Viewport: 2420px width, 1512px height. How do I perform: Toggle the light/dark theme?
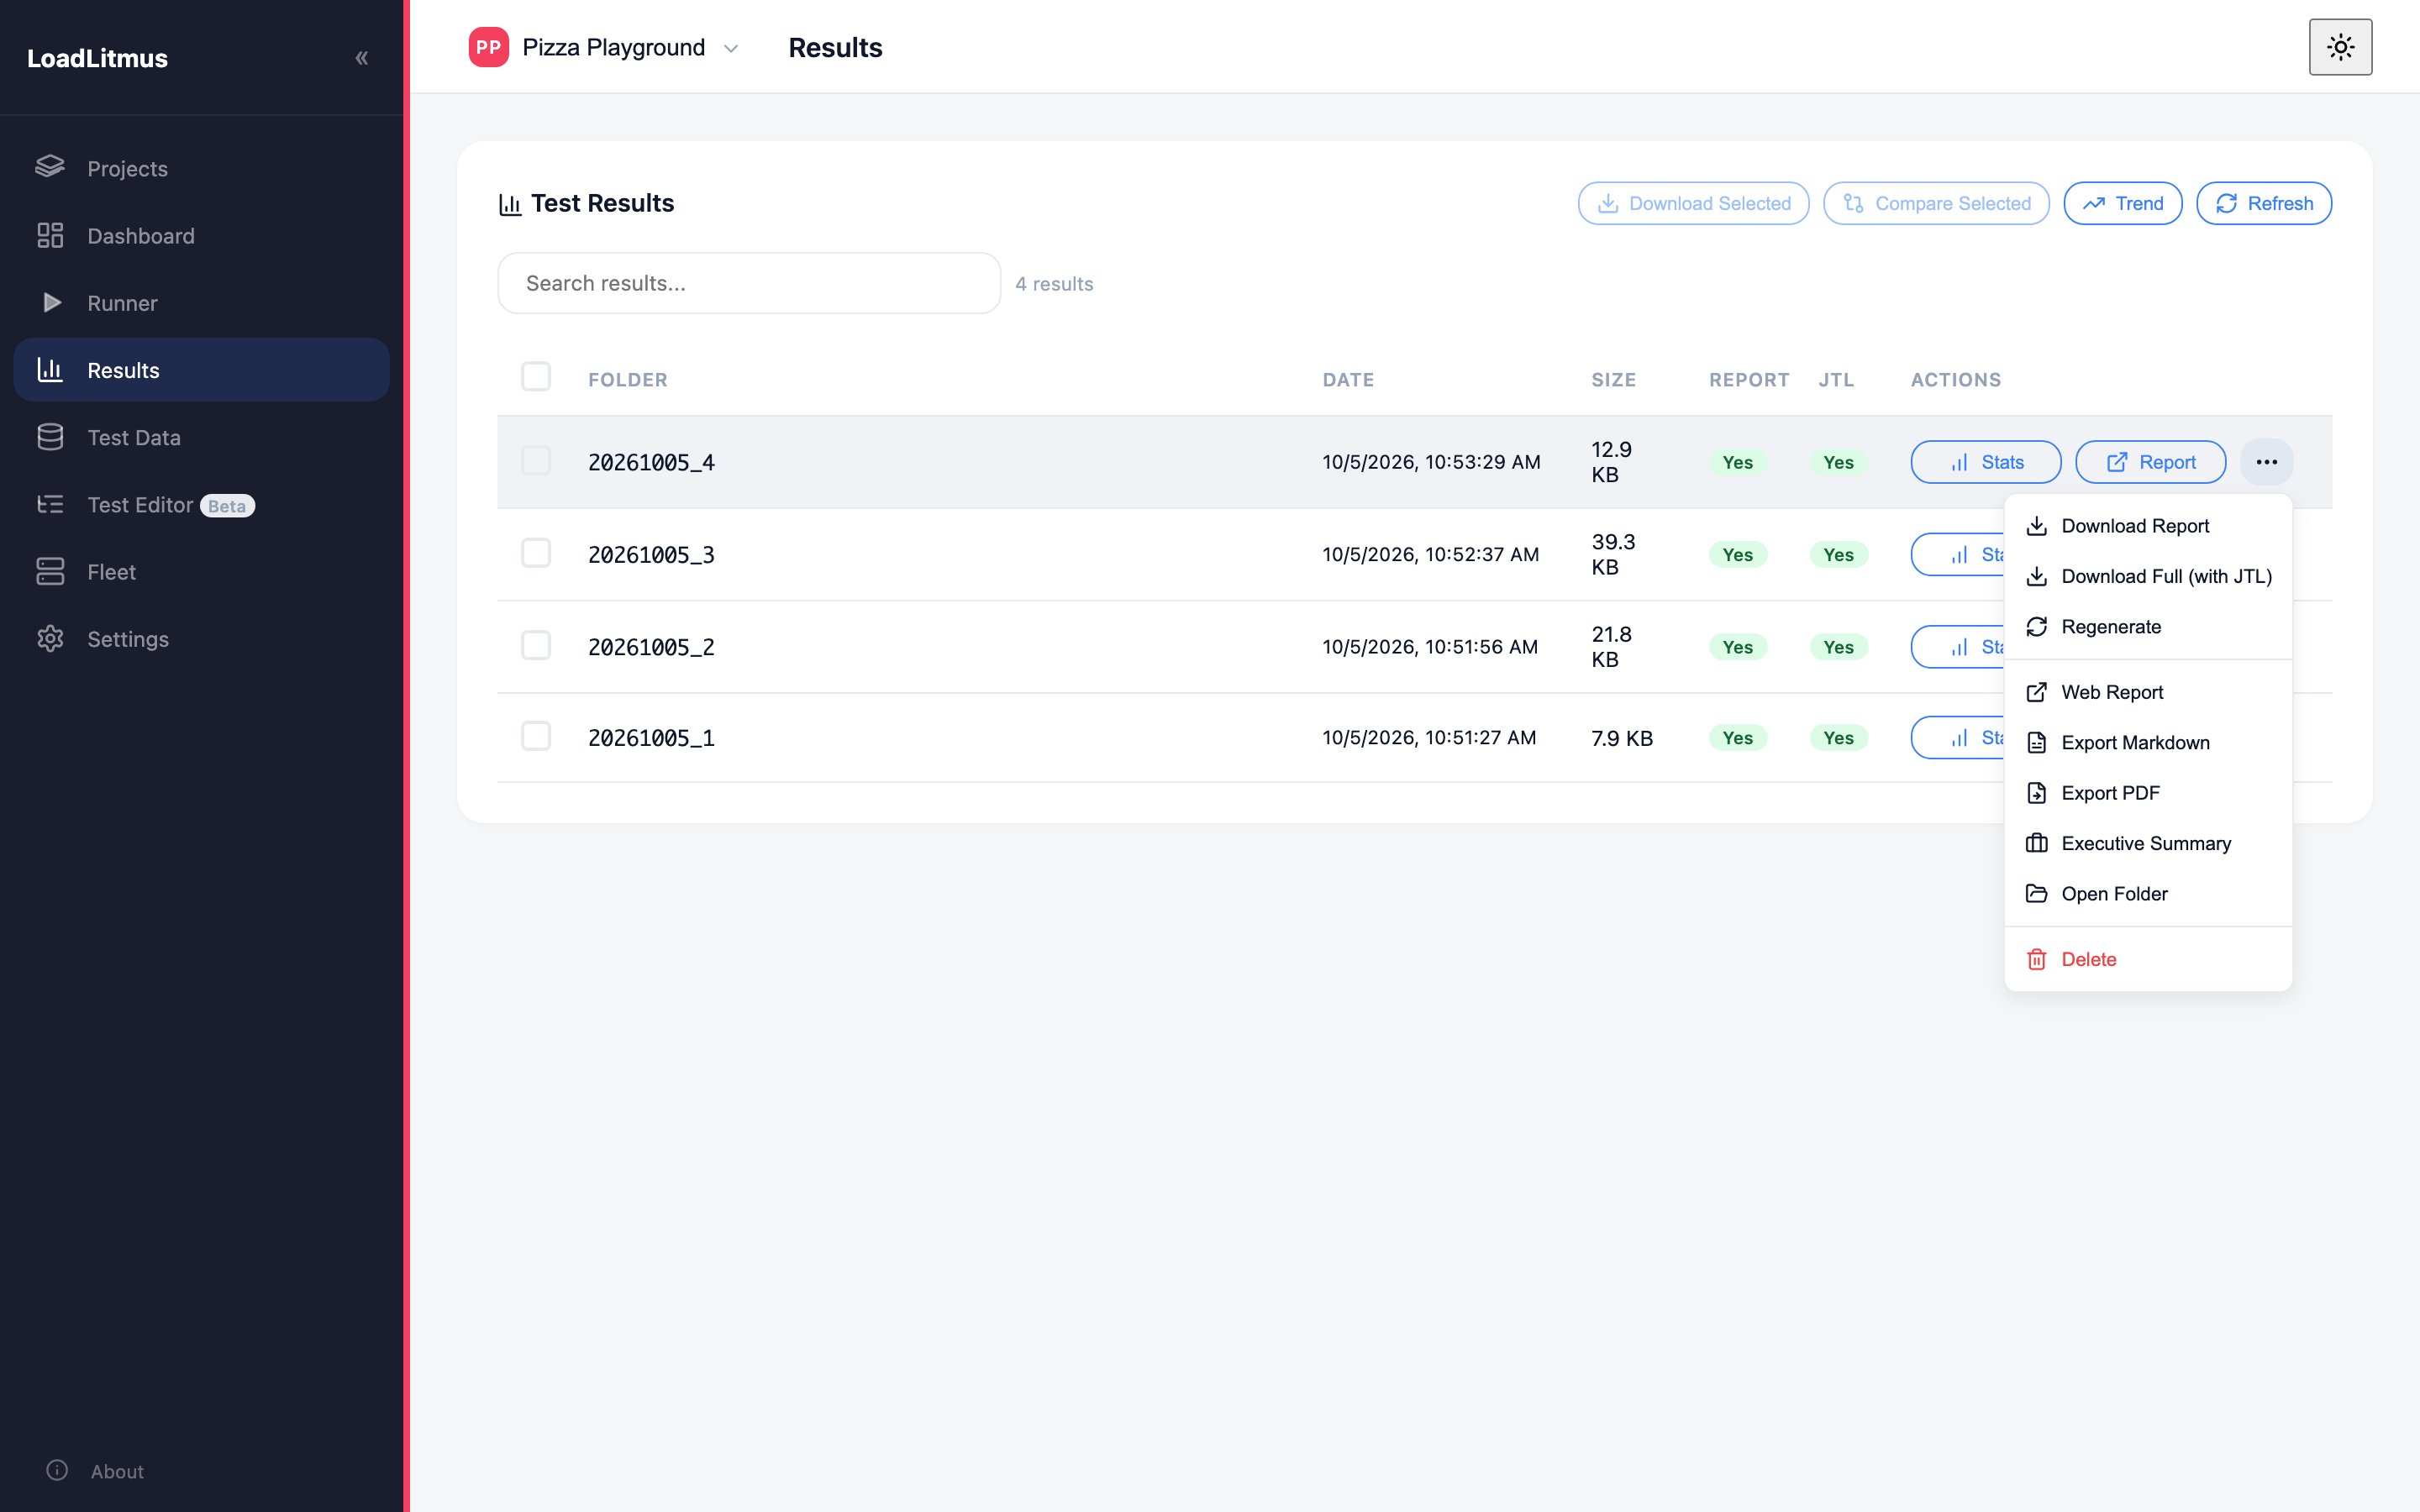tap(2340, 47)
